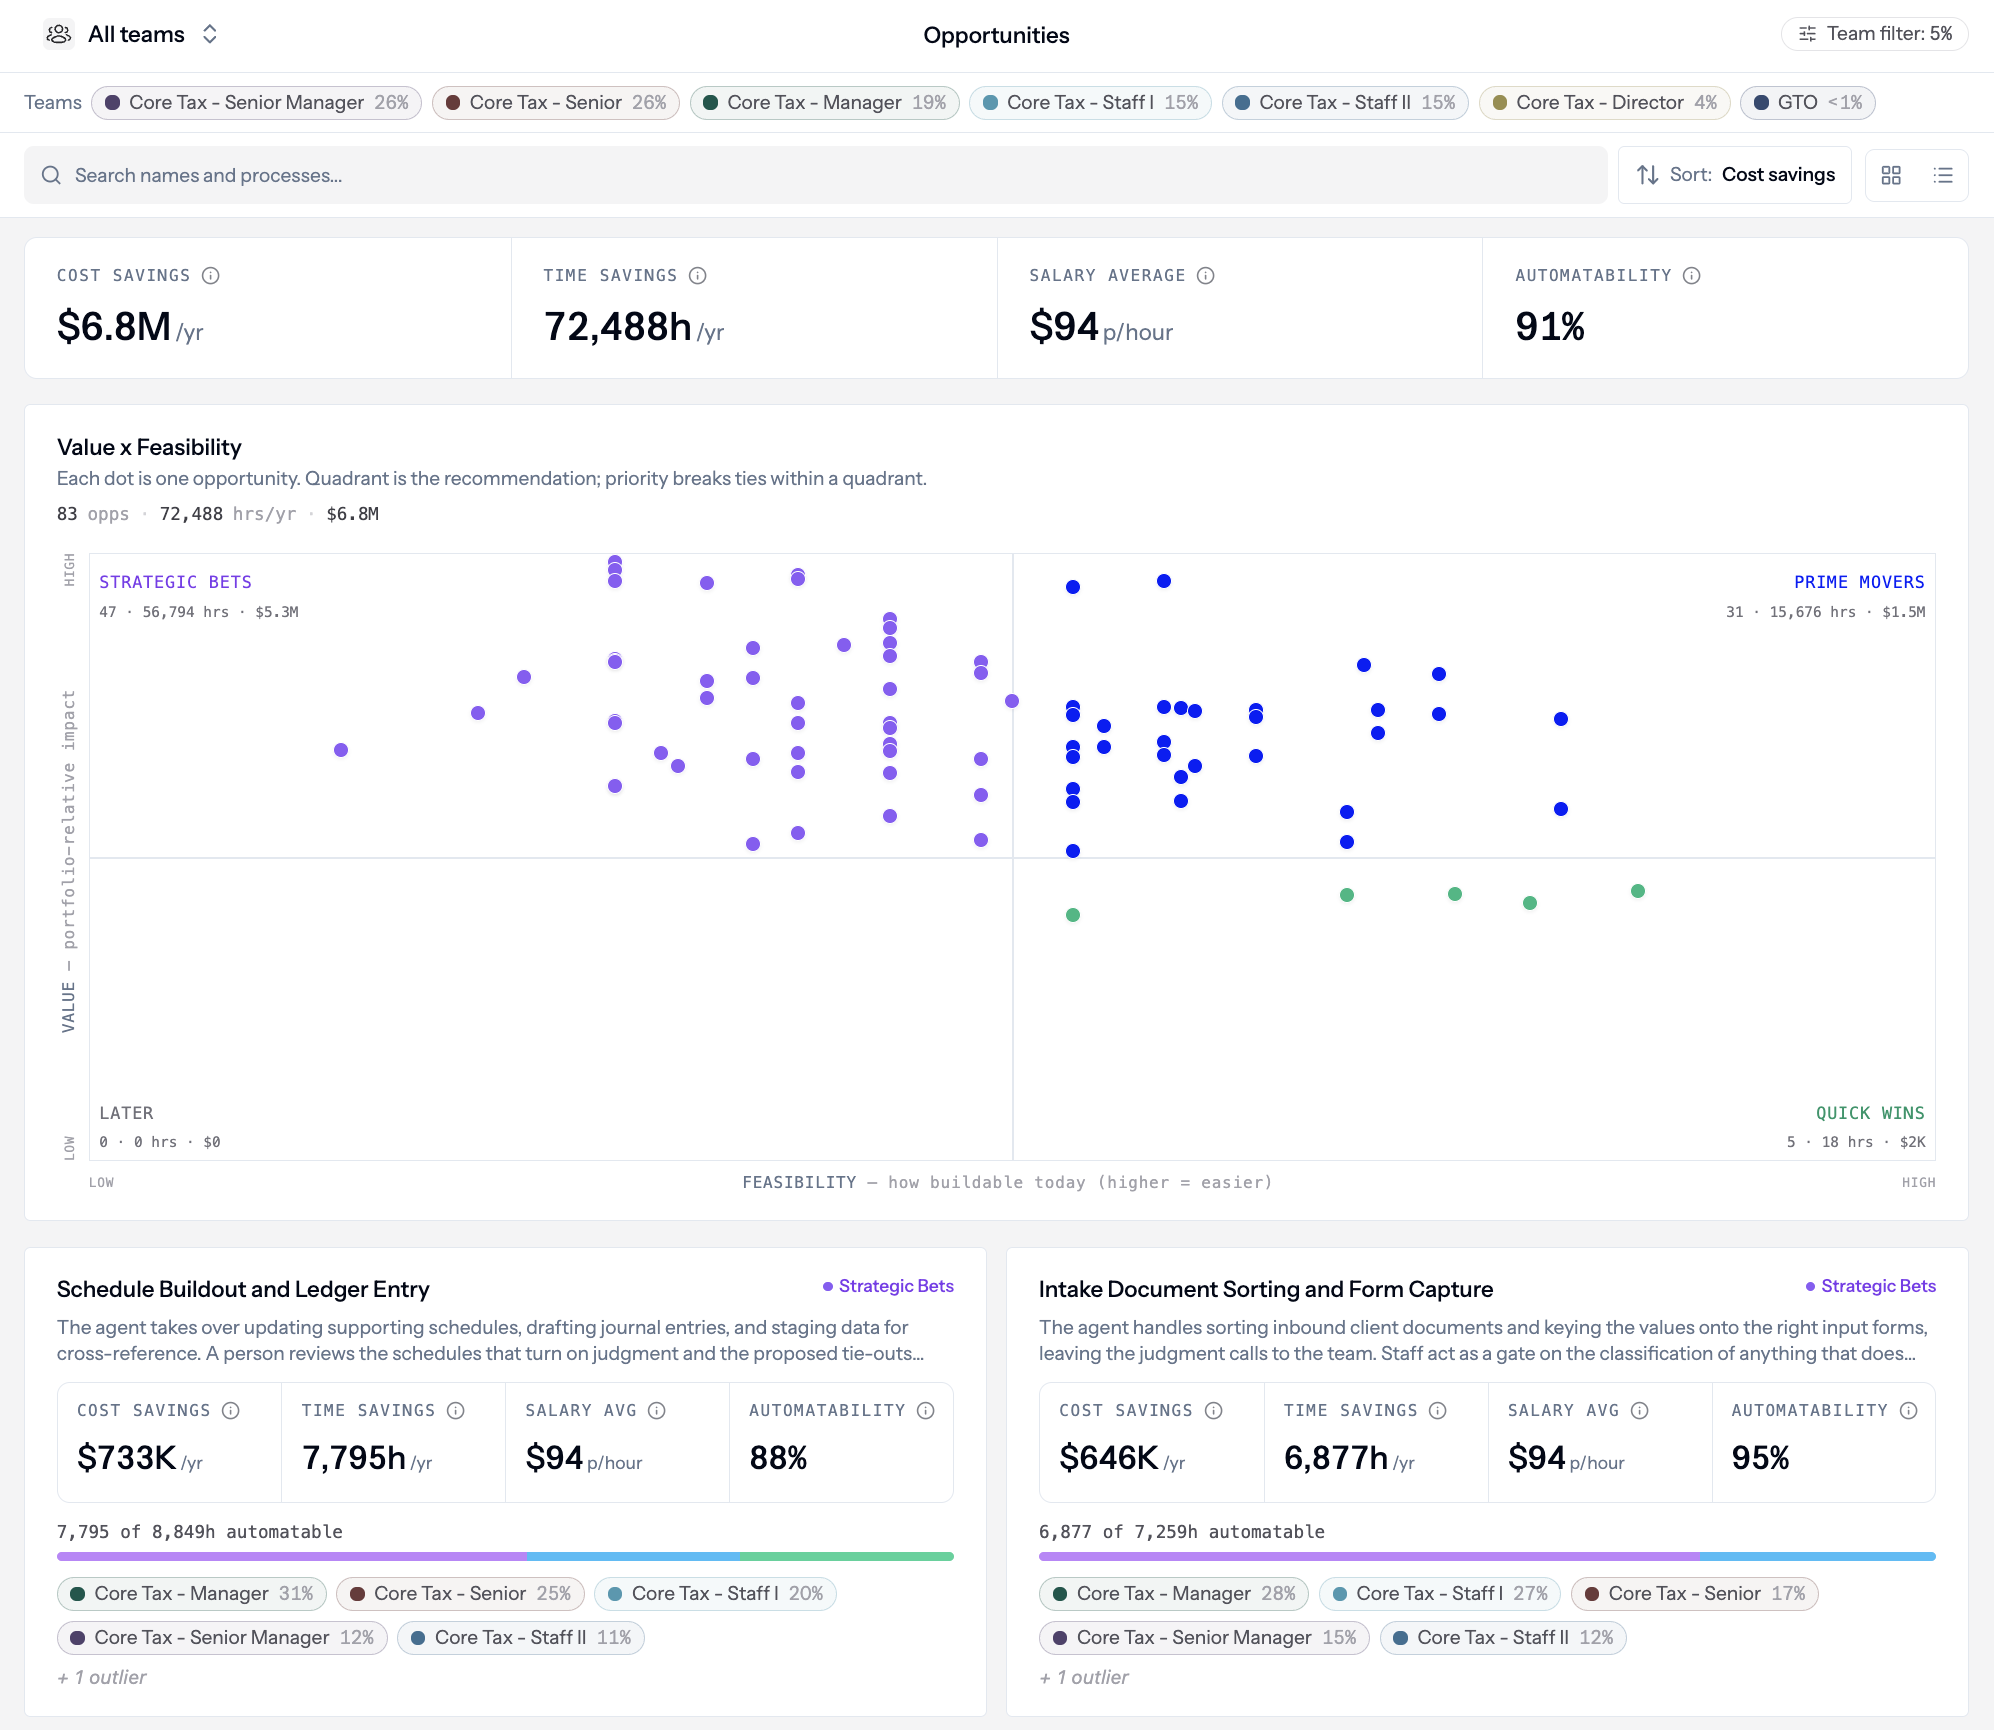
Task: Click Core Tax - Senior Manager 12% chip
Action: (x=222, y=1637)
